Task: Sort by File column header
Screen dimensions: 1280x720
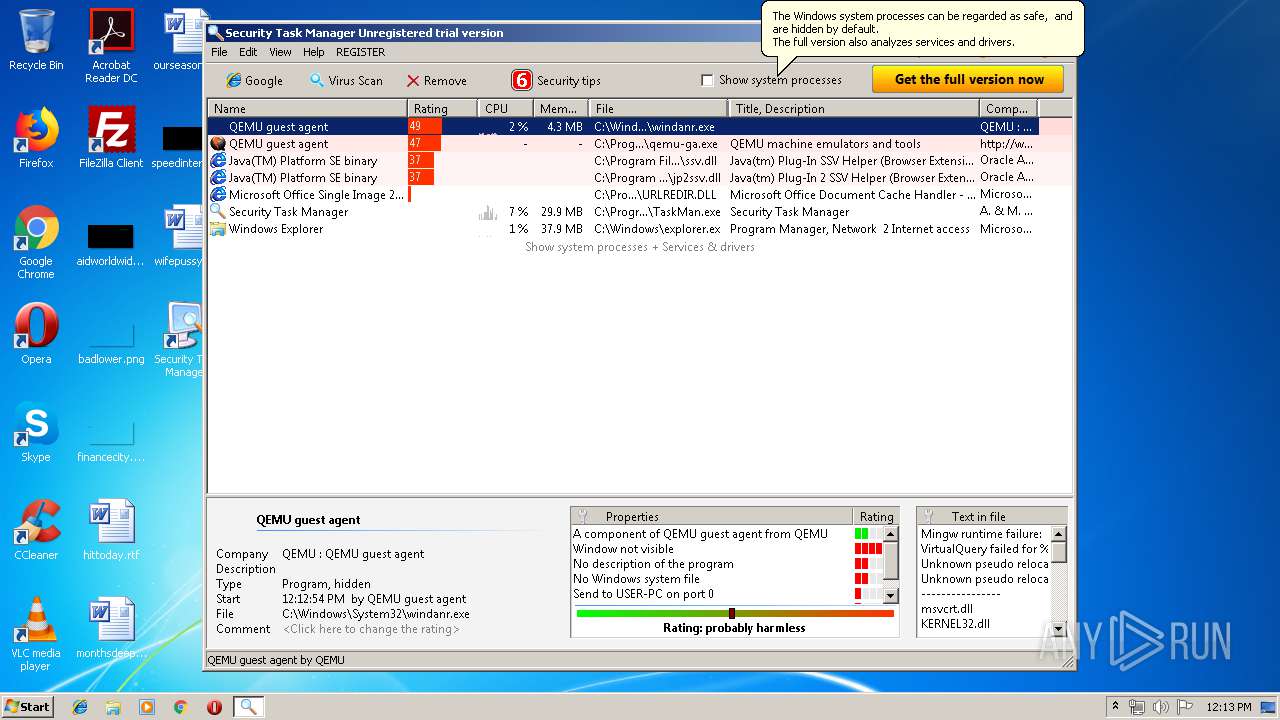Action: tap(658, 108)
